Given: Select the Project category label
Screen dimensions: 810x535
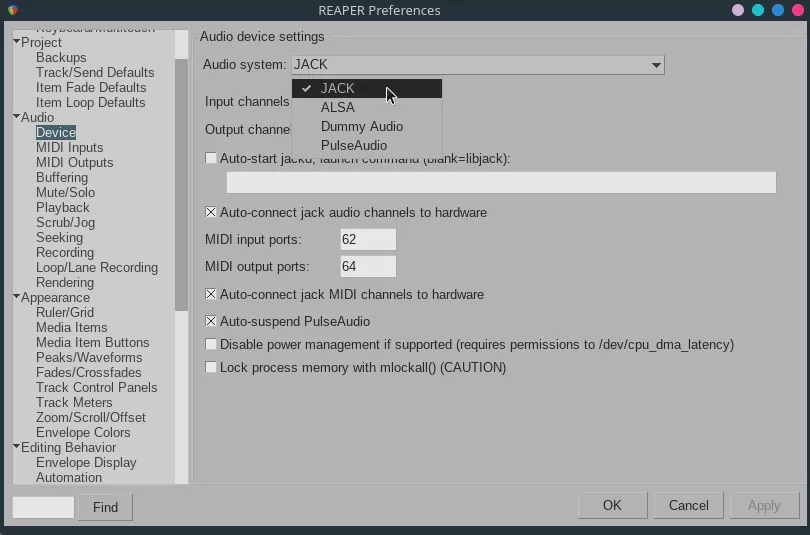Looking at the screenshot, I should pos(41,42).
